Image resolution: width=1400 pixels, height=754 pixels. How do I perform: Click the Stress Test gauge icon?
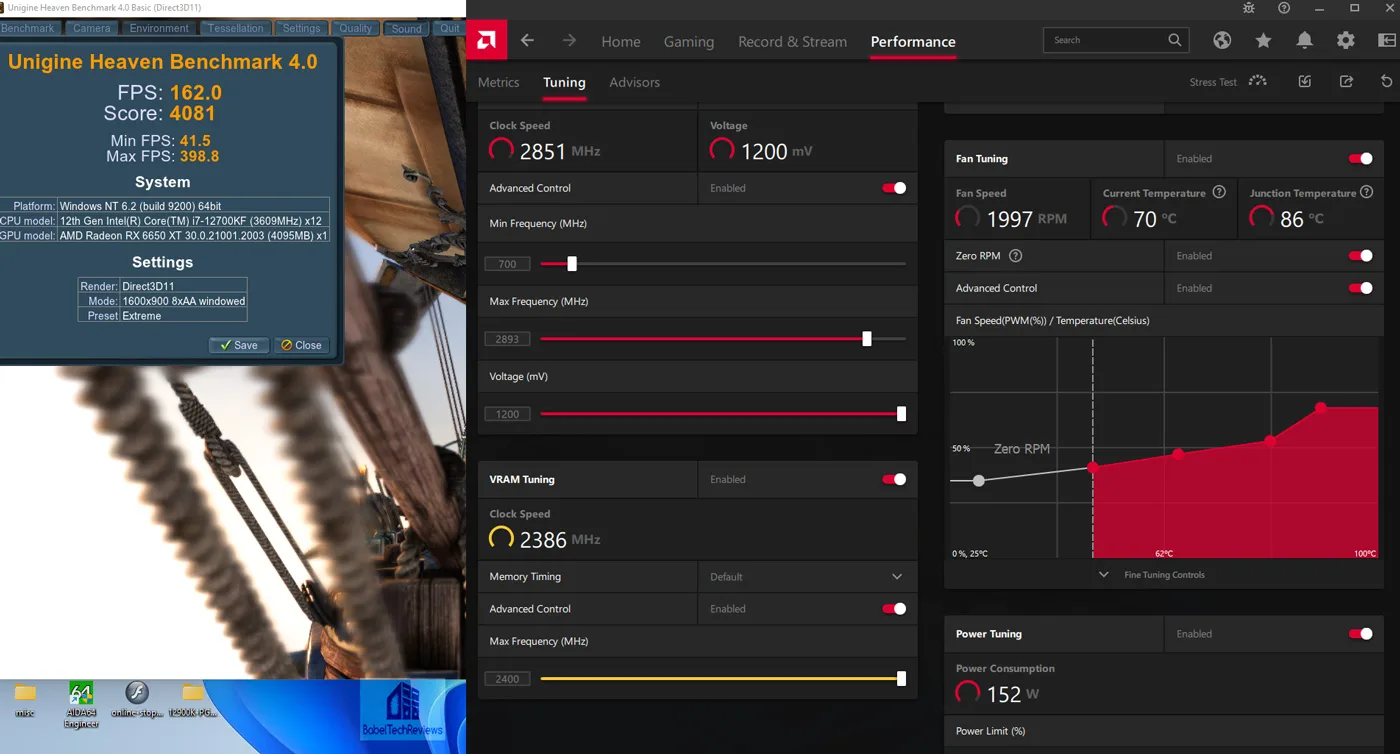coord(1258,81)
